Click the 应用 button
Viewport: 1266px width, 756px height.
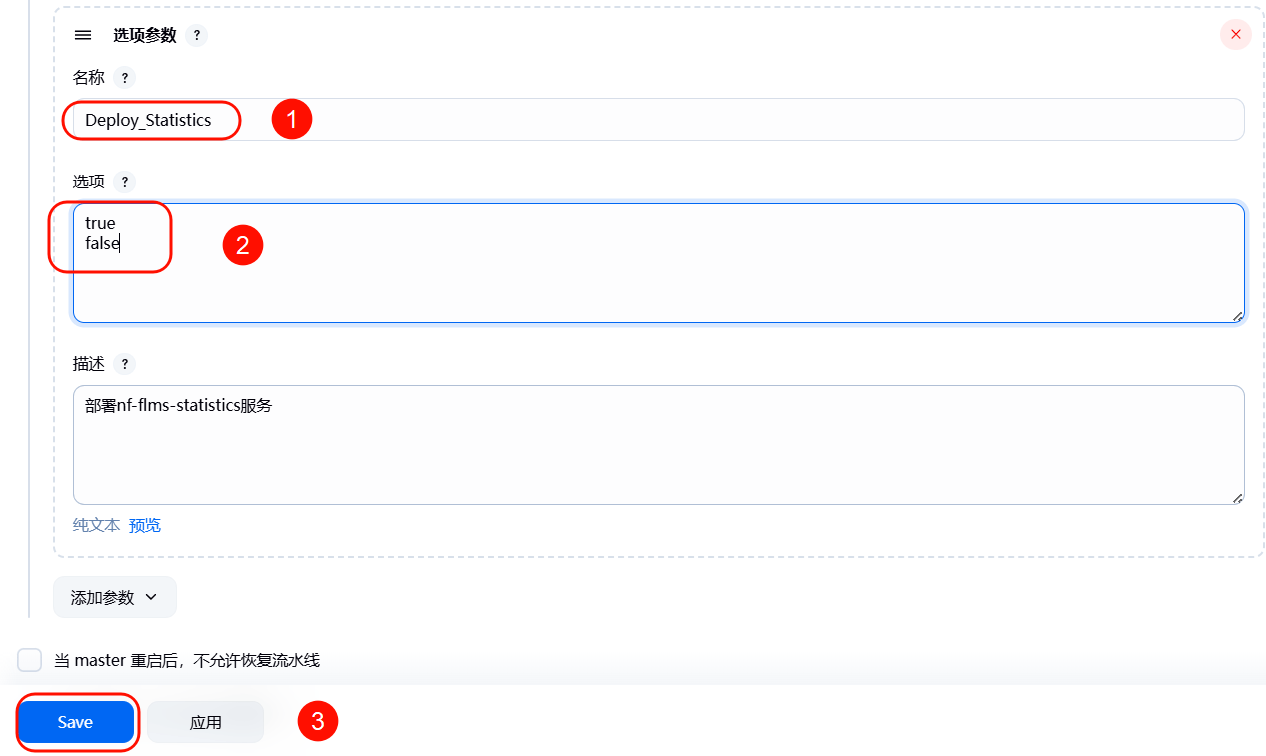coord(205,722)
